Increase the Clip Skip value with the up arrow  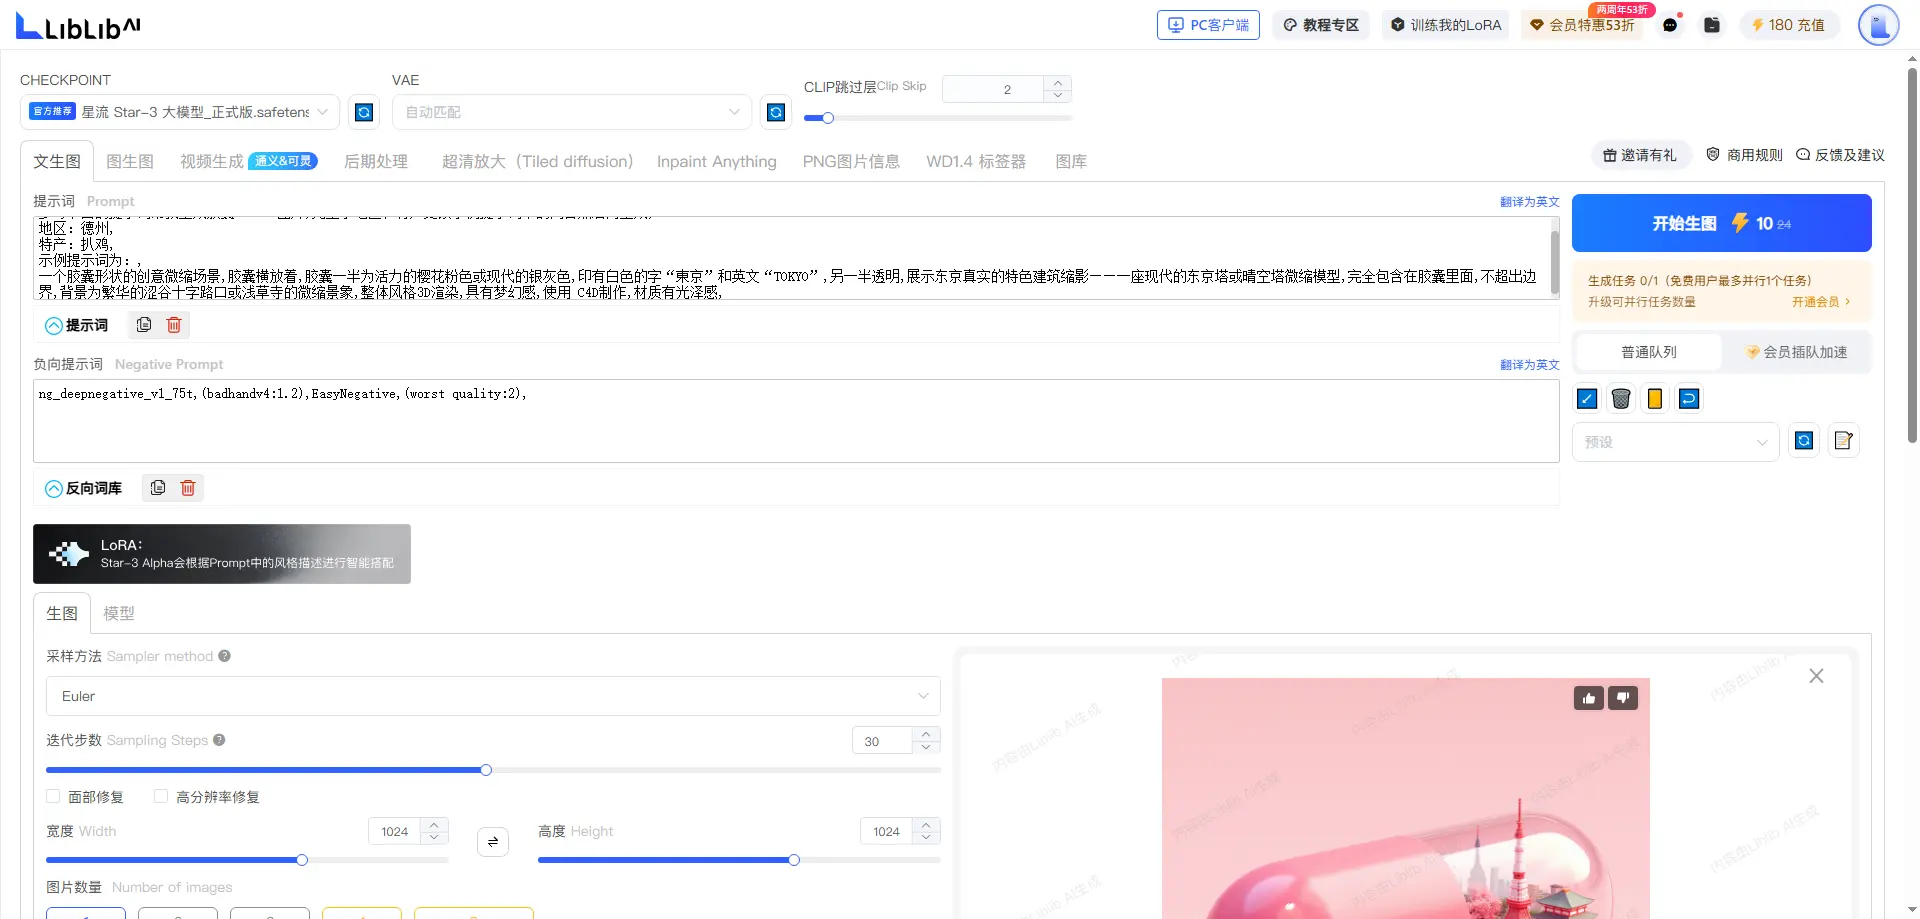(1058, 83)
